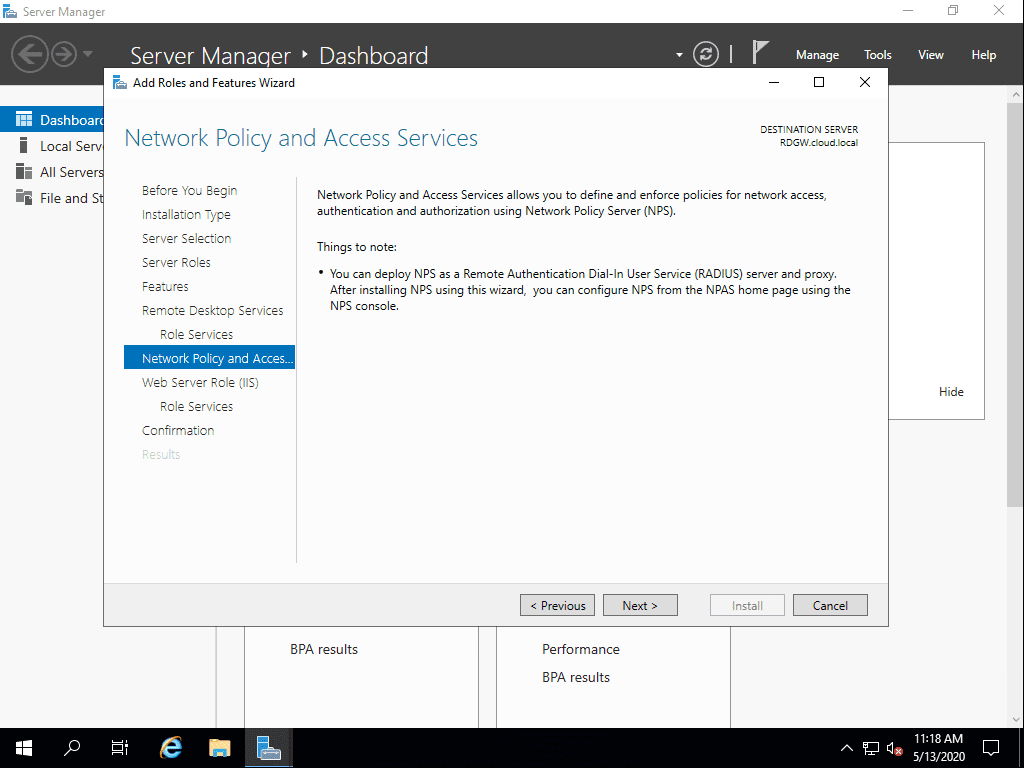1024x768 pixels.
Task: Open the Start menu
Action: pos(22,747)
